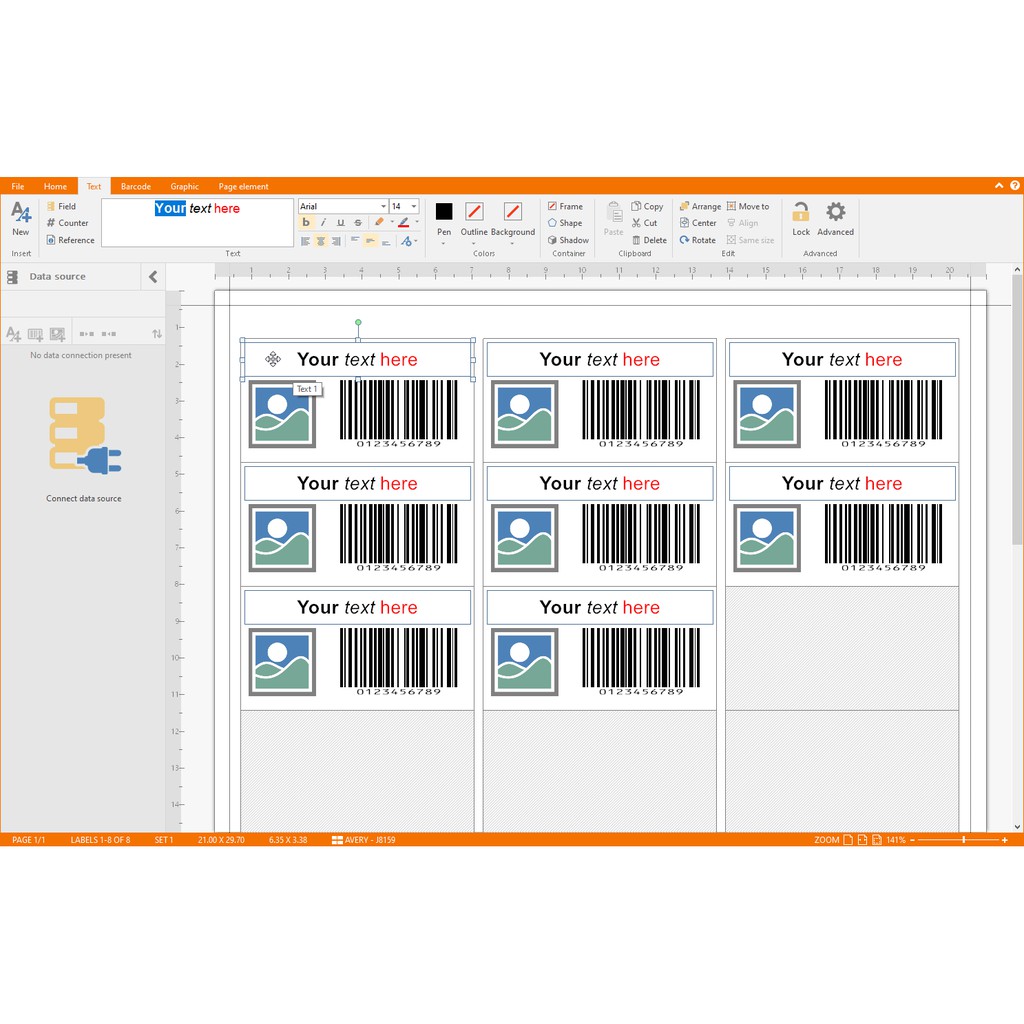Insert a new text element

(x=21, y=217)
